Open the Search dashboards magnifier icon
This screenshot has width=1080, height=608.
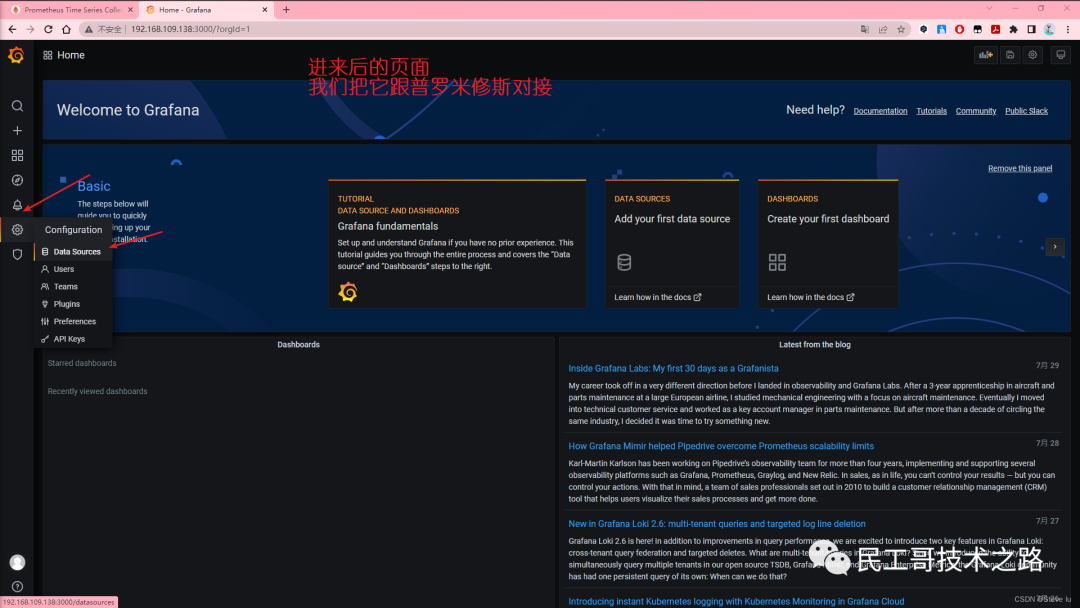point(17,106)
